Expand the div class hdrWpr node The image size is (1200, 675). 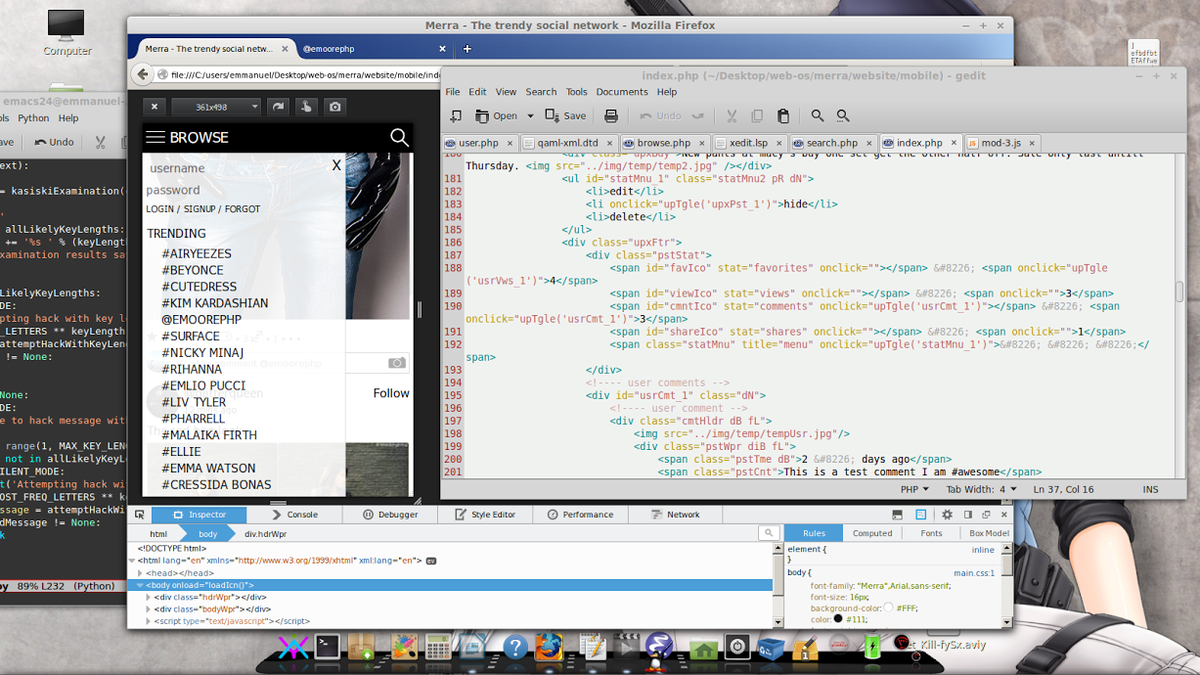[149, 597]
